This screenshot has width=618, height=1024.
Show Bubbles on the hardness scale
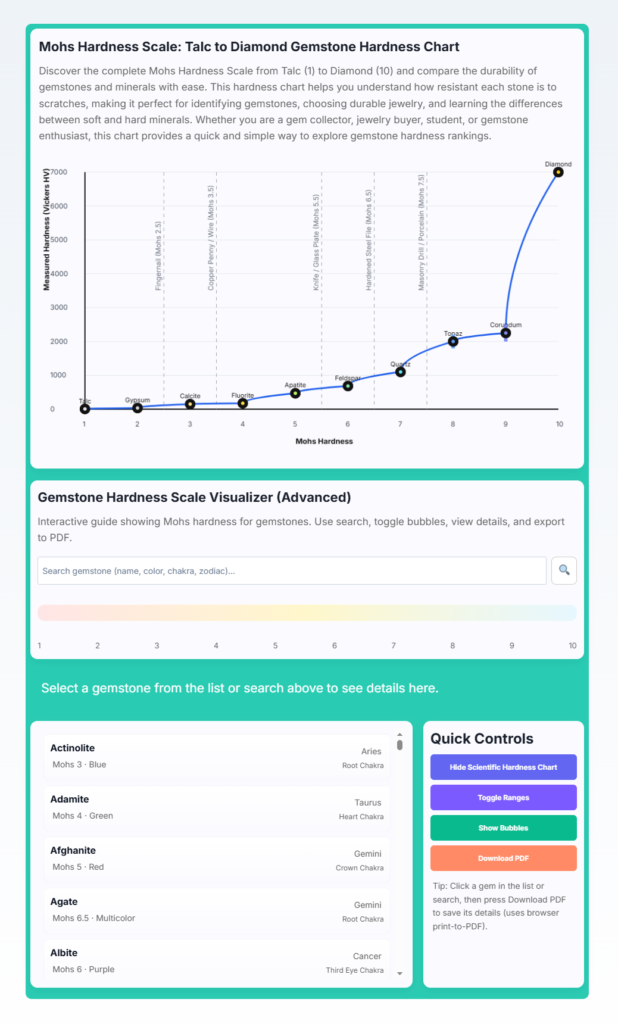coord(503,827)
